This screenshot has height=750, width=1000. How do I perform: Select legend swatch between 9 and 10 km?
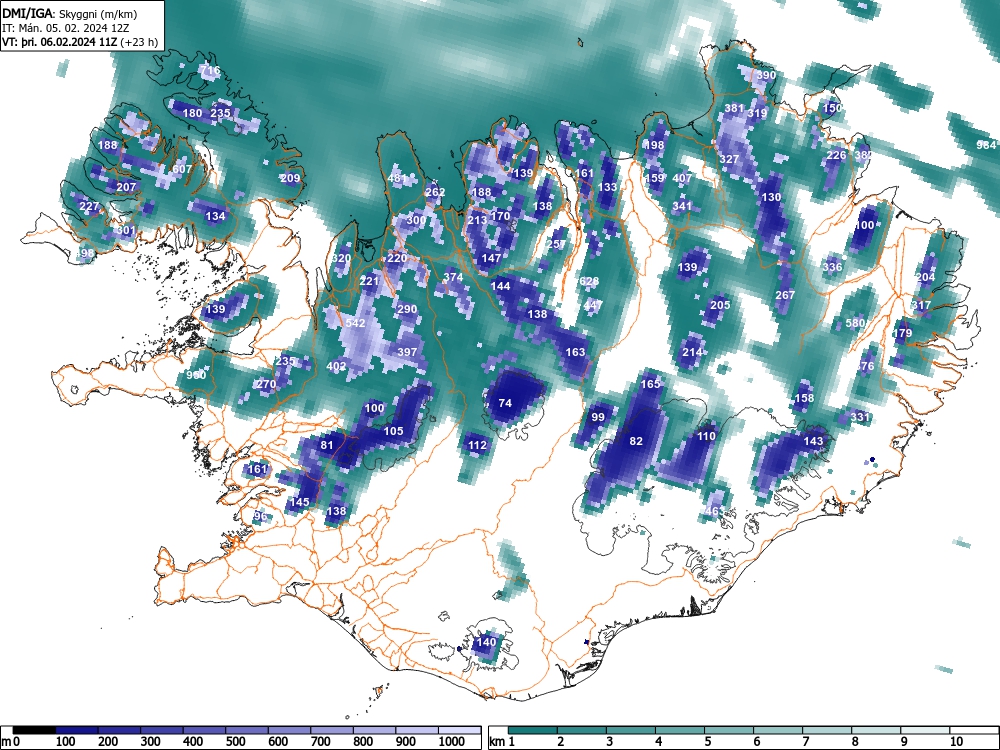925,730
